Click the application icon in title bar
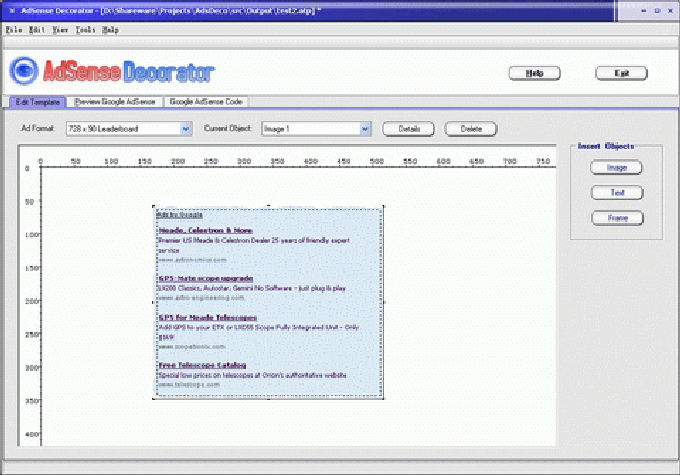Viewport: 680px width, 475px height. click(12, 10)
